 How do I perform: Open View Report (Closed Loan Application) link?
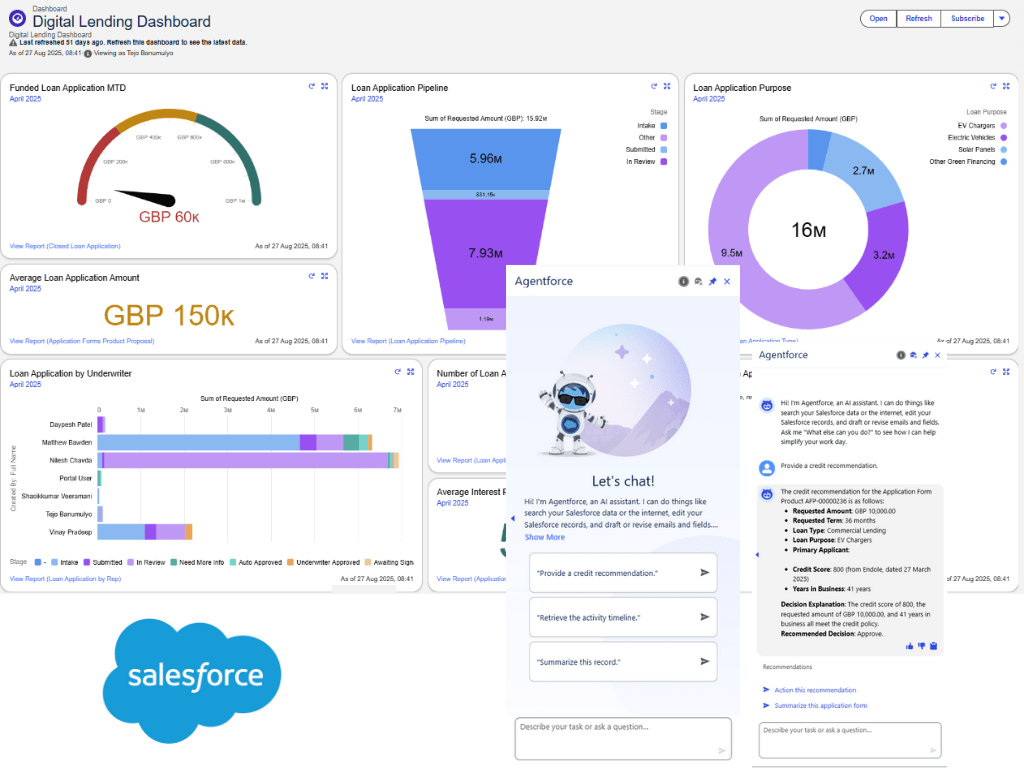[65, 245]
